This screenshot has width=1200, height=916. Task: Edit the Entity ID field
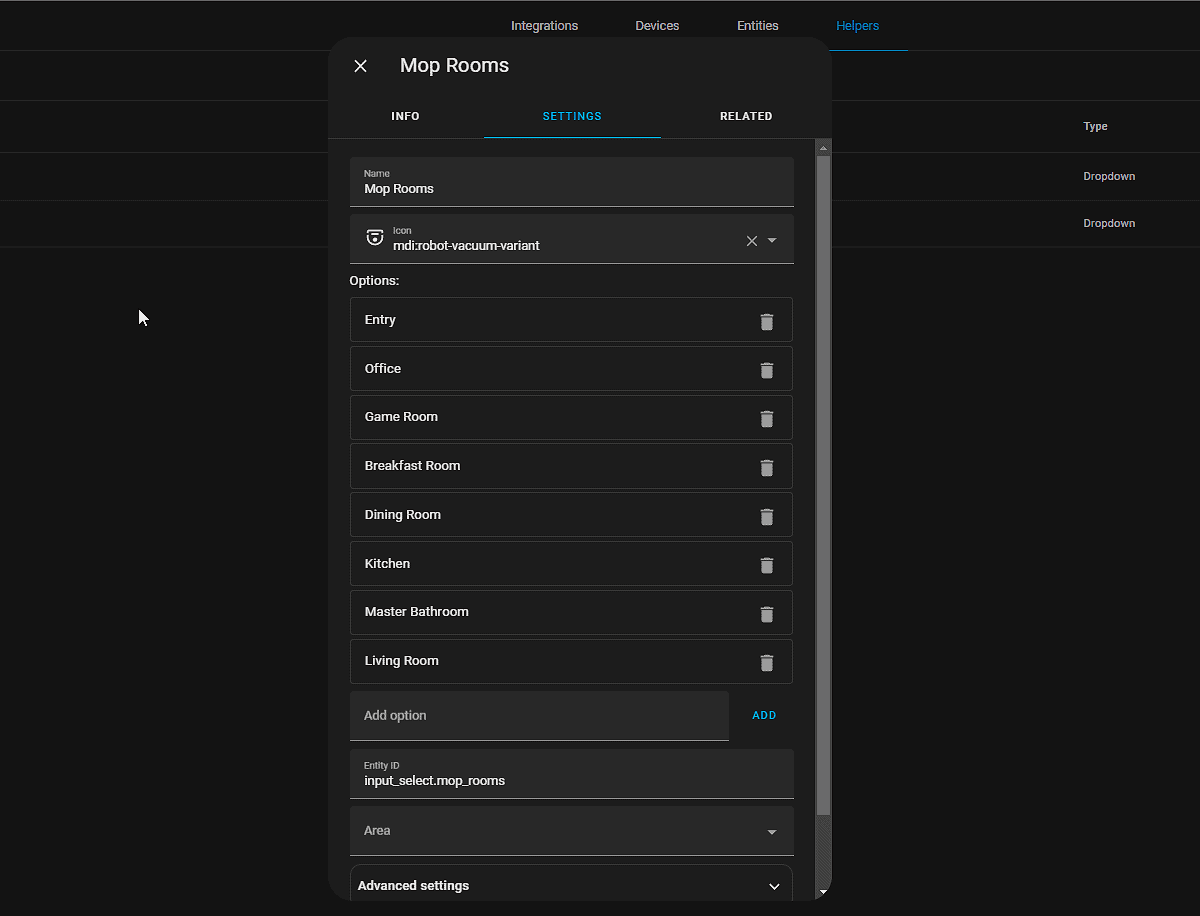(572, 774)
